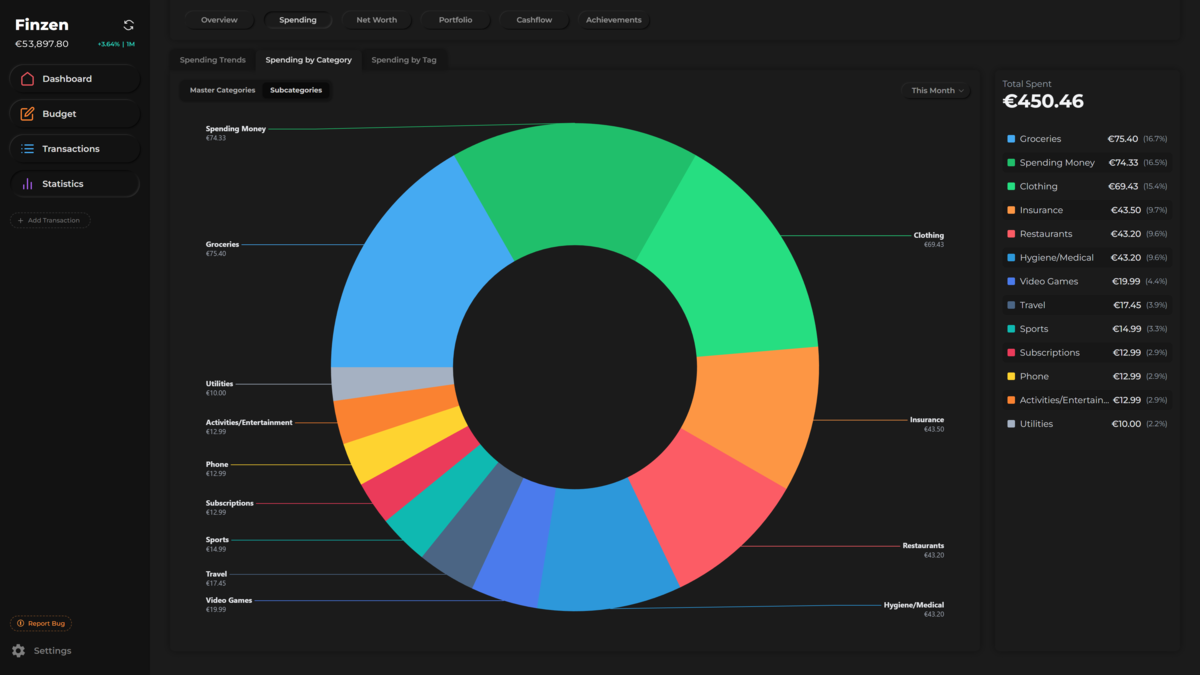Switch to Master Categories view

click(x=222, y=91)
